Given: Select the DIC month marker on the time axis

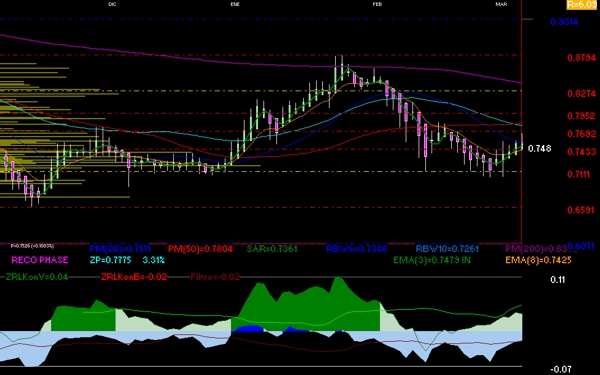Looking at the screenshot, I should pyautogui.click(x=112, y=4).
